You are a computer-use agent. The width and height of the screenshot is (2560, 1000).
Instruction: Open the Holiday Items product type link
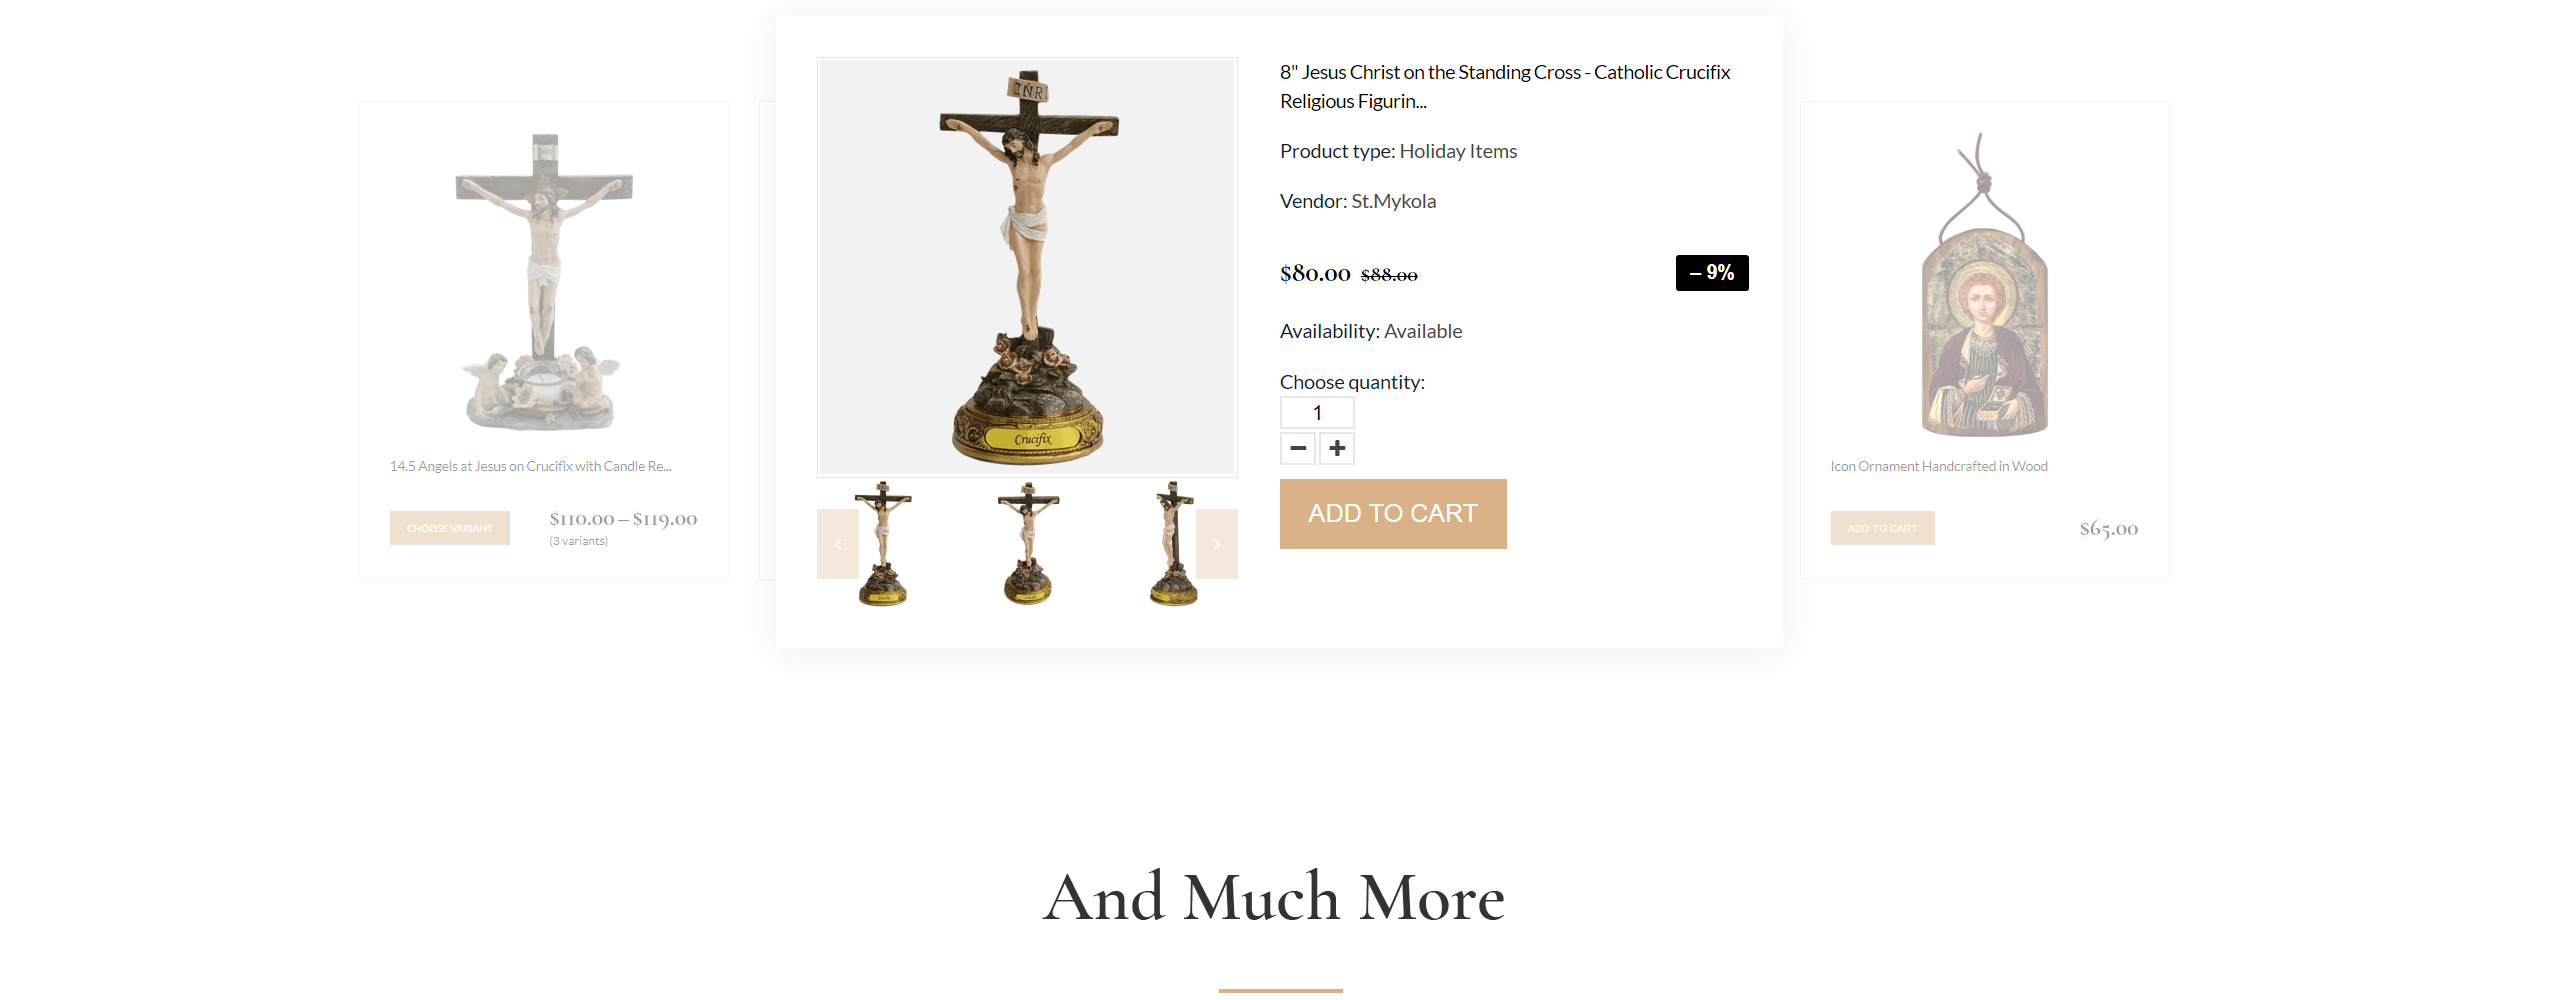[1458, 151]
